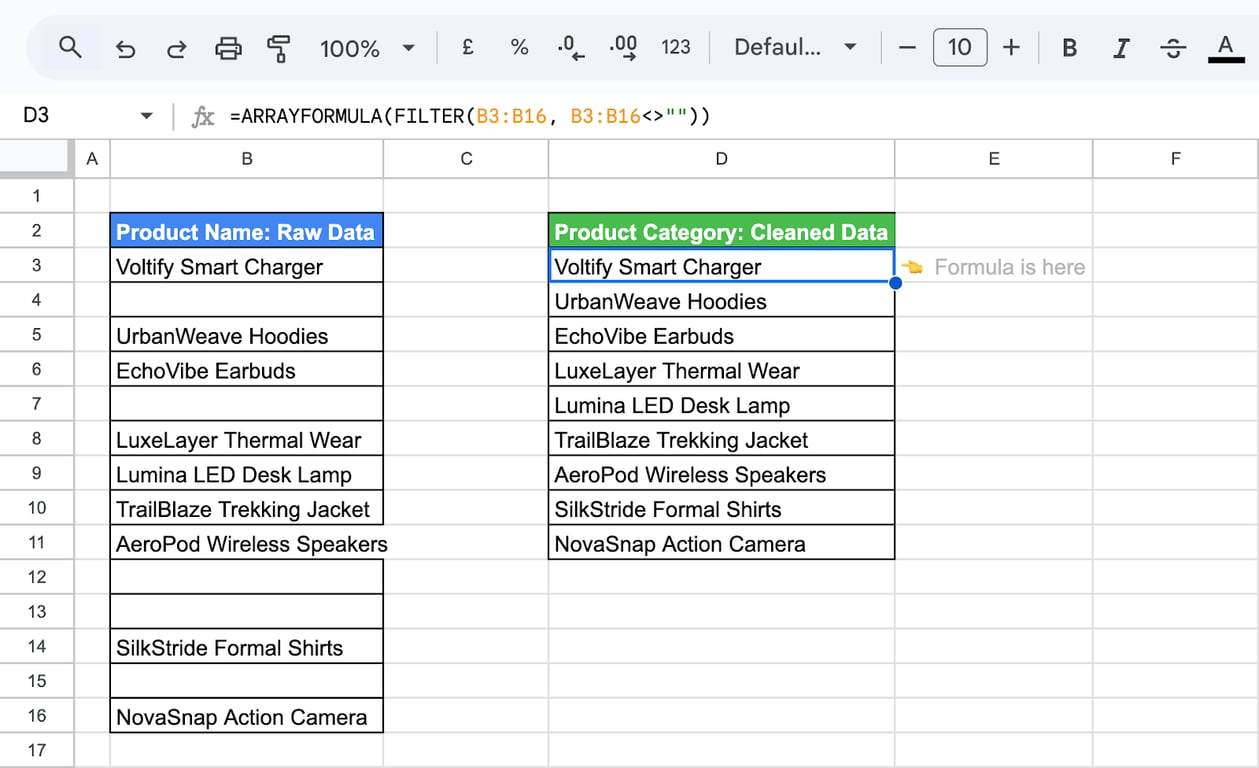Click the Name box showing D3

[36, 116]
